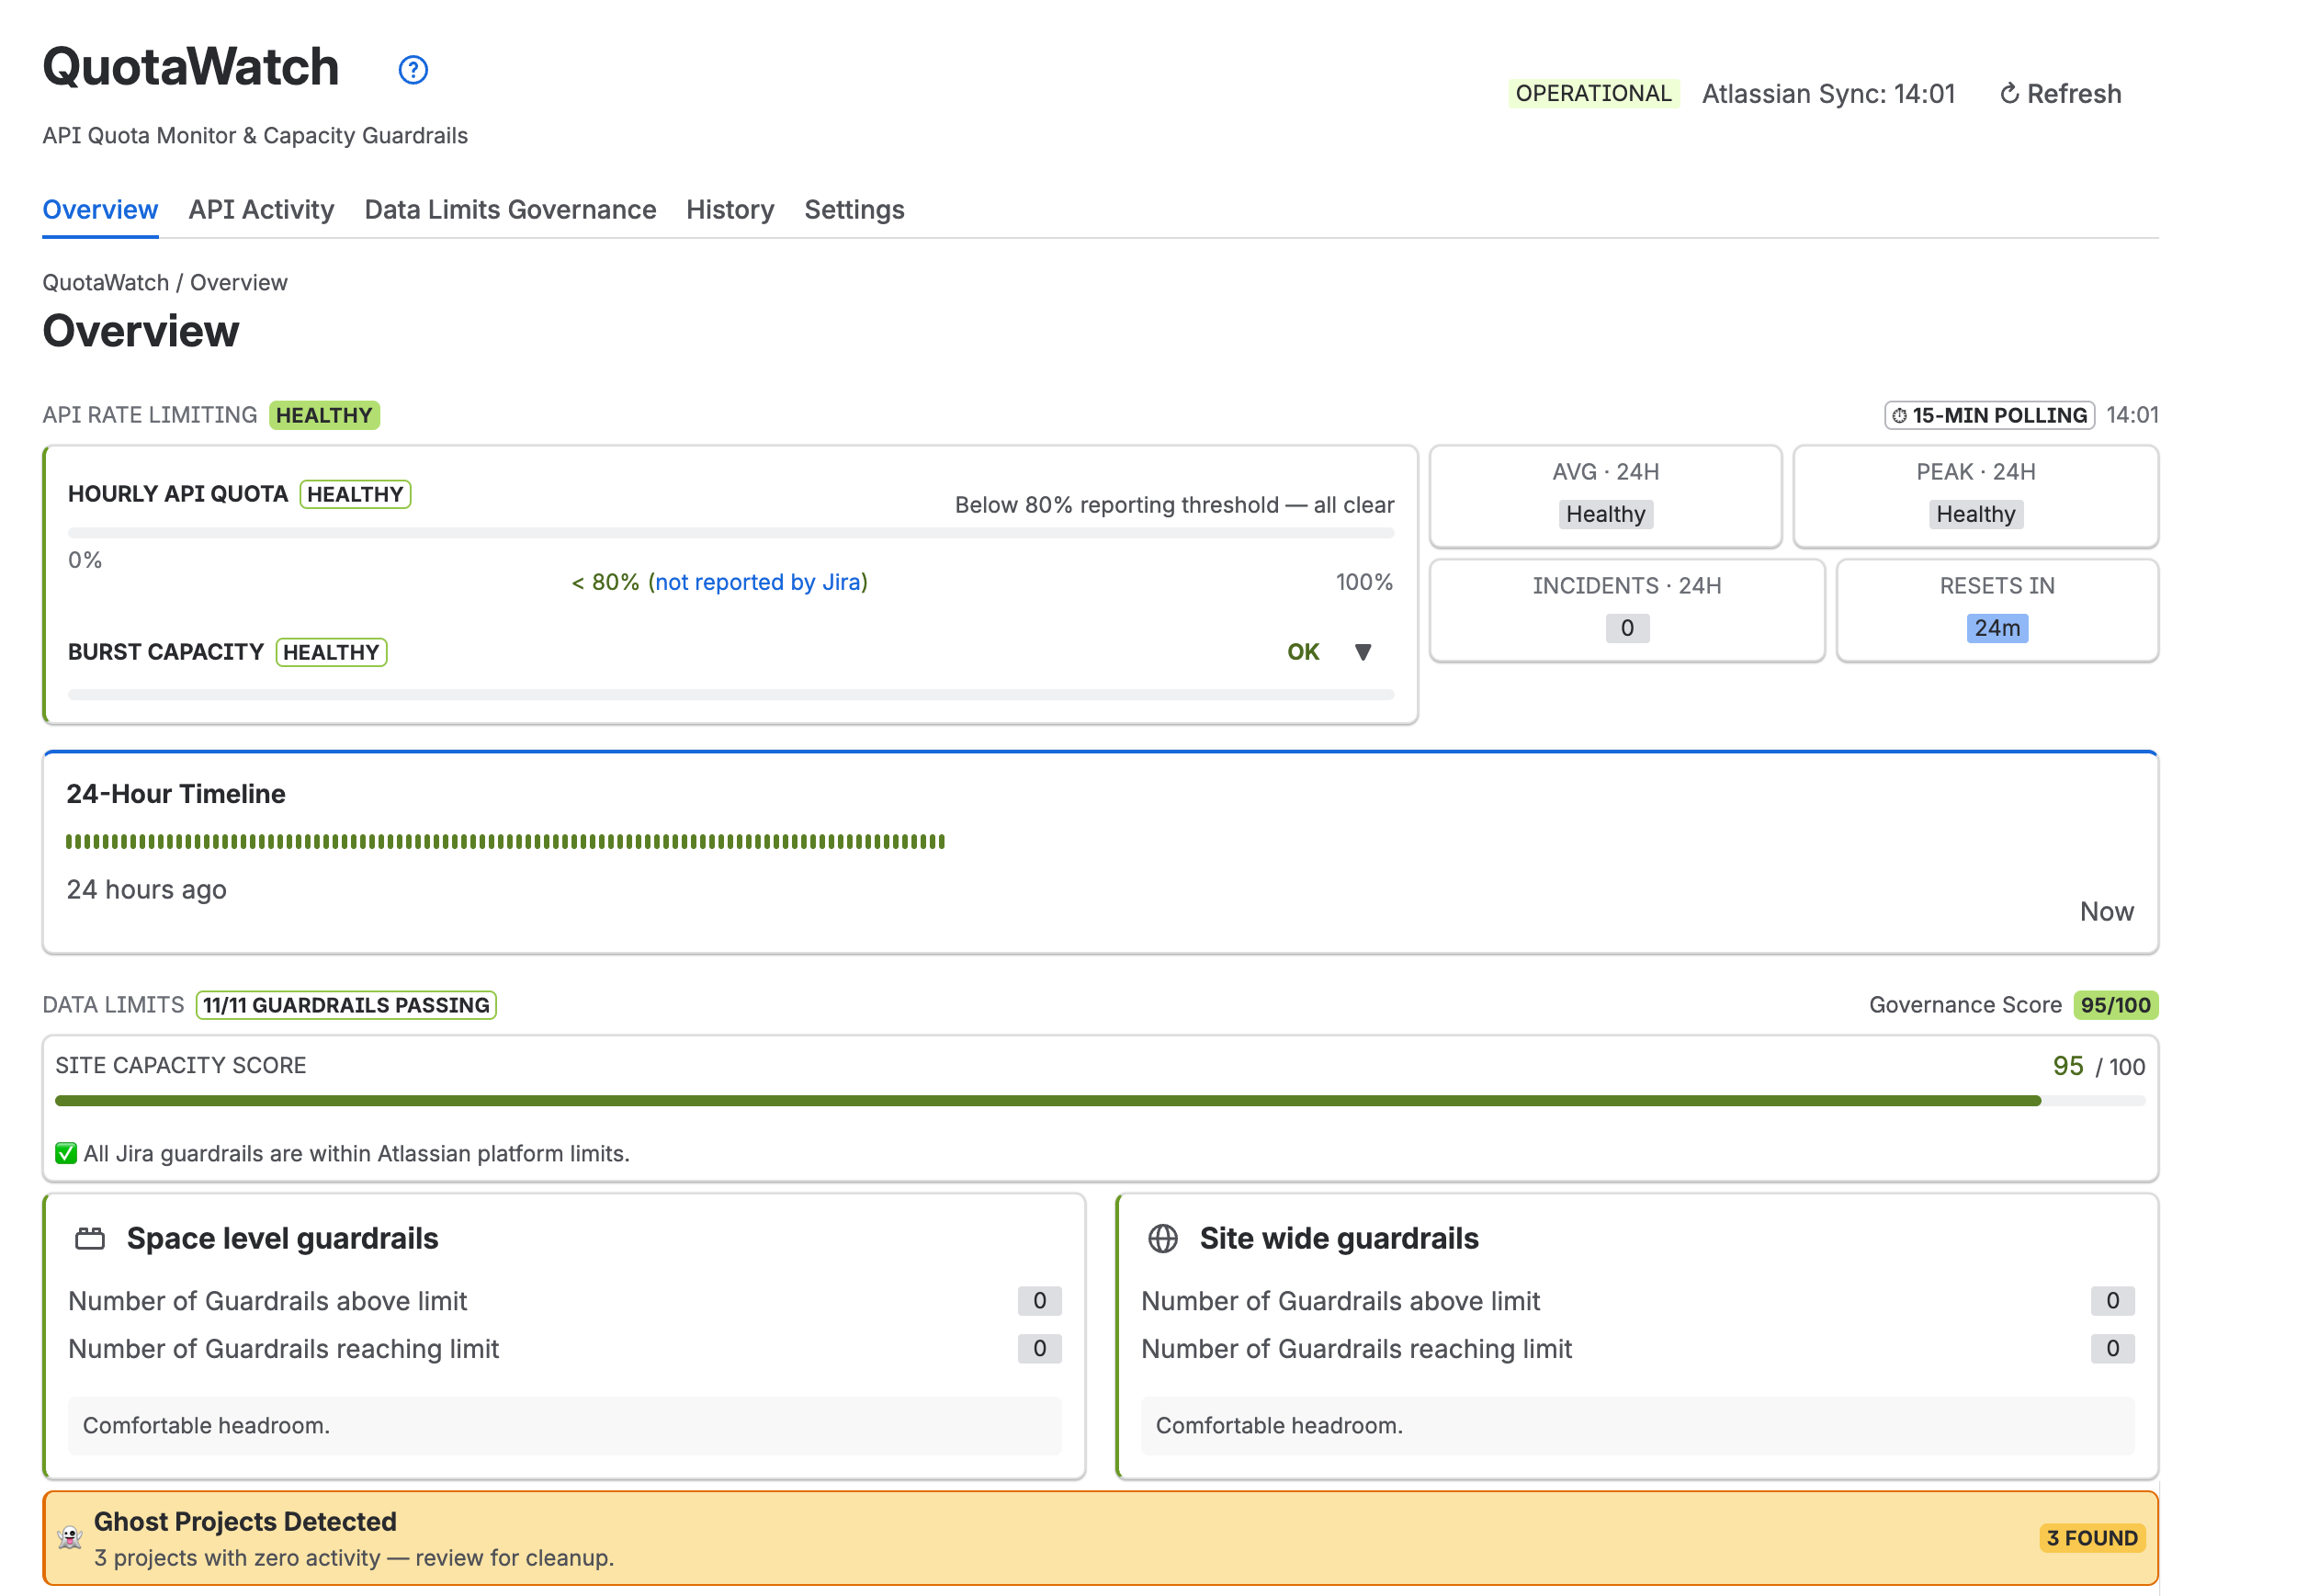Go to the History tab
Screen dimensions: 2319x1596
(730, 210)
